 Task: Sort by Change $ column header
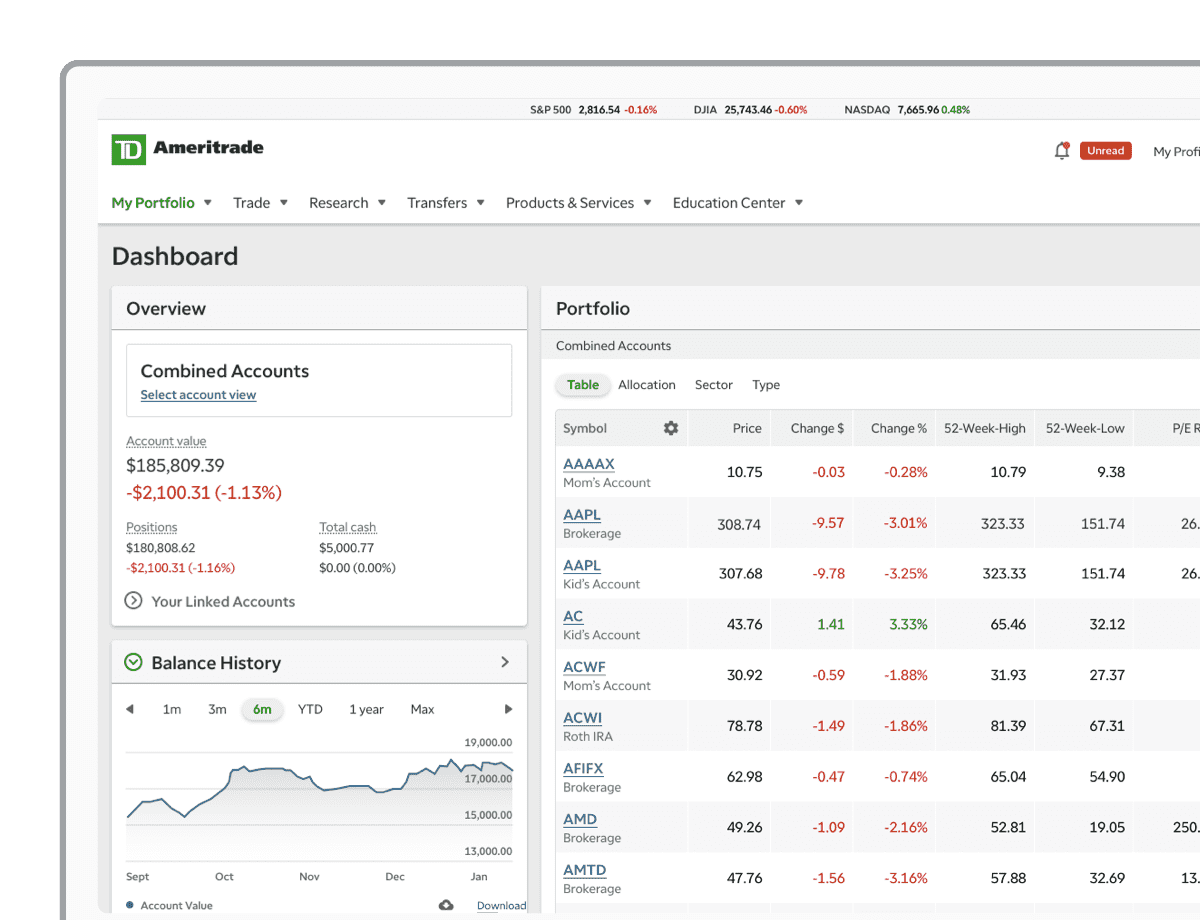[817, 428]
